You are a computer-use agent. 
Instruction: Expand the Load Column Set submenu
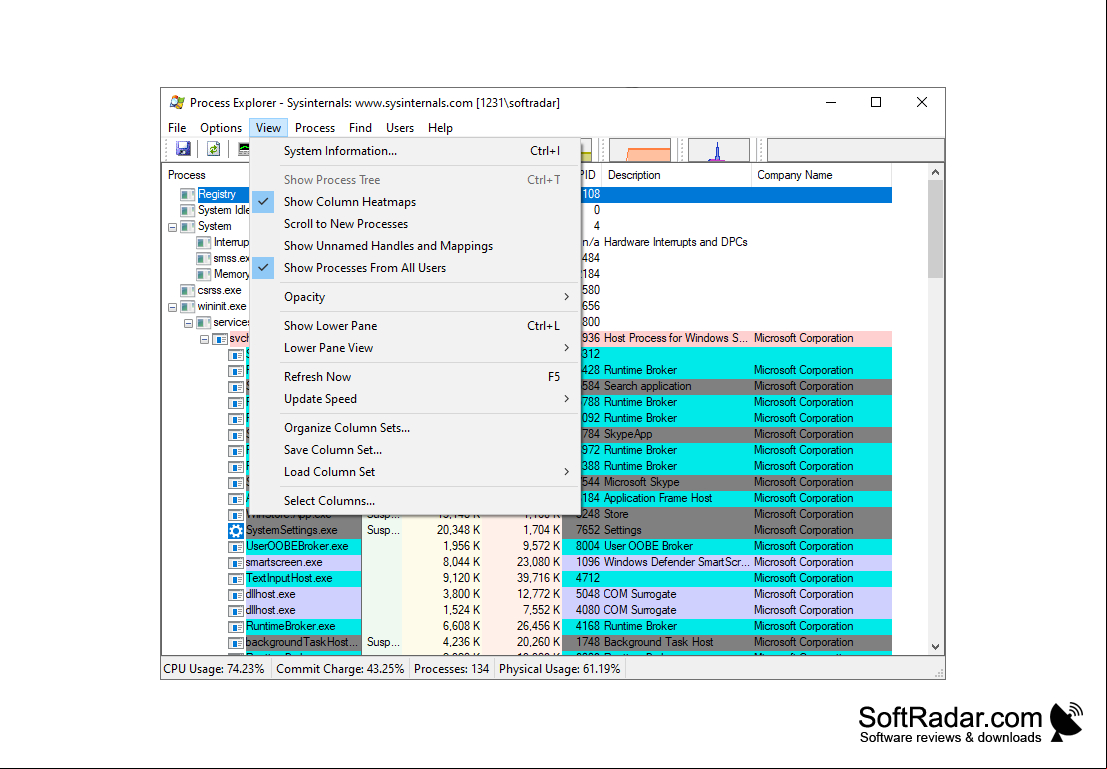tap(414, 472)
